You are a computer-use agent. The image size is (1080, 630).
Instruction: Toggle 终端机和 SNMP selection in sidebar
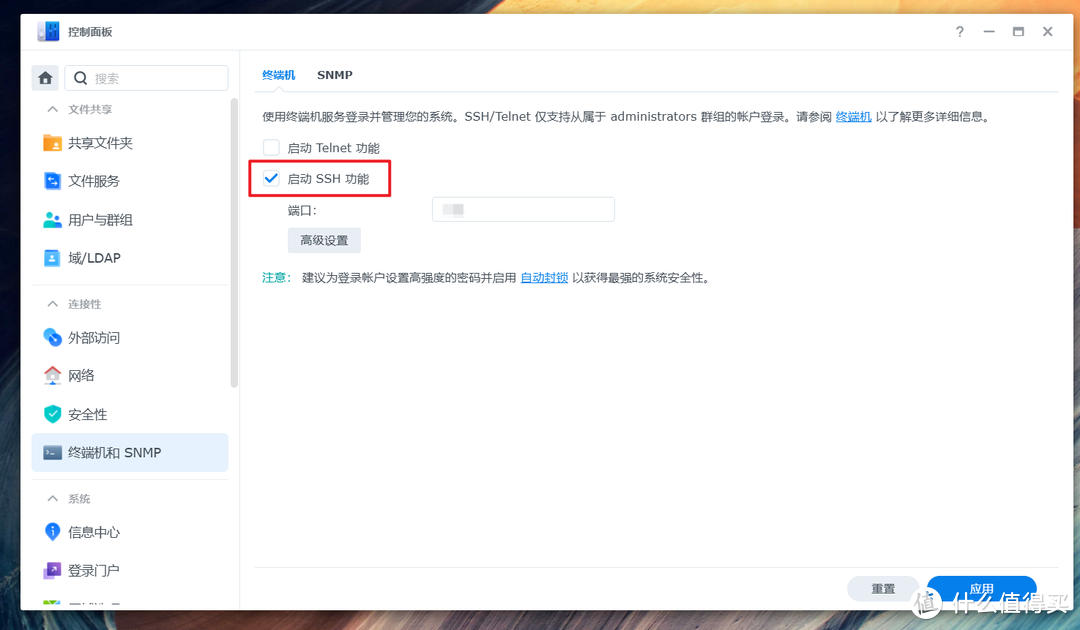click(x=105, y=452)
